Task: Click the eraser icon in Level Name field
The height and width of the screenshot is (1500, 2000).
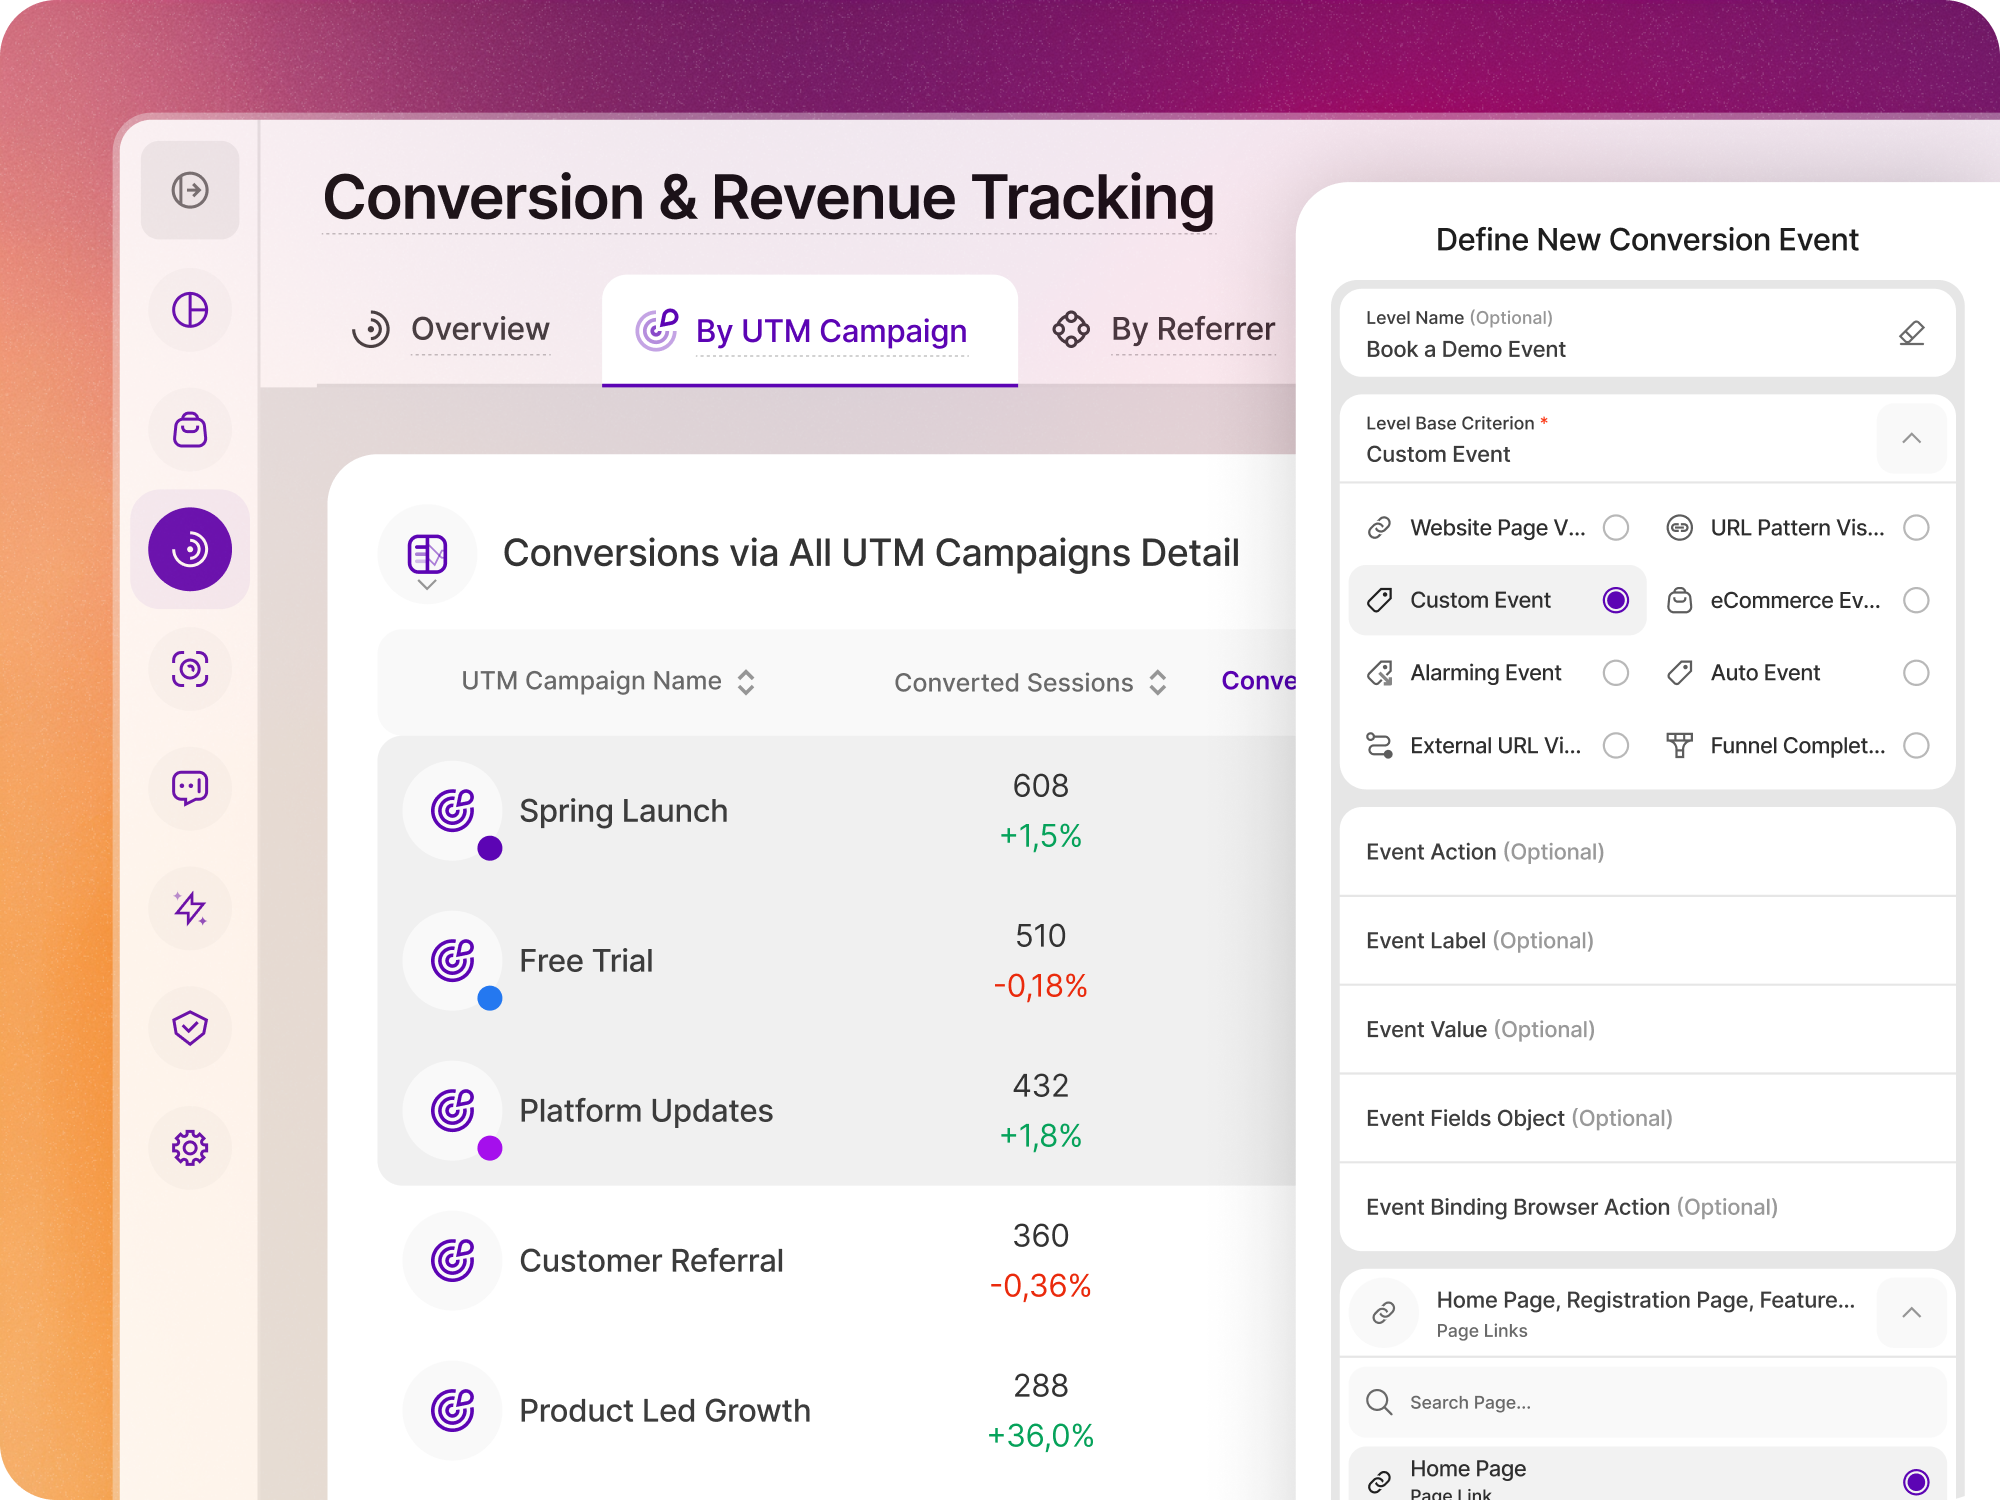Action: pyautogui.click(x=1911, y=334)
